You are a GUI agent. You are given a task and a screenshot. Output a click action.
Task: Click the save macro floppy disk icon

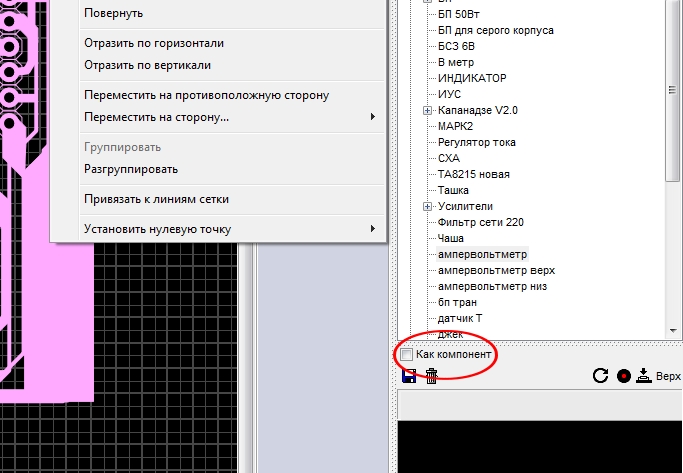[x=408, y=376]
